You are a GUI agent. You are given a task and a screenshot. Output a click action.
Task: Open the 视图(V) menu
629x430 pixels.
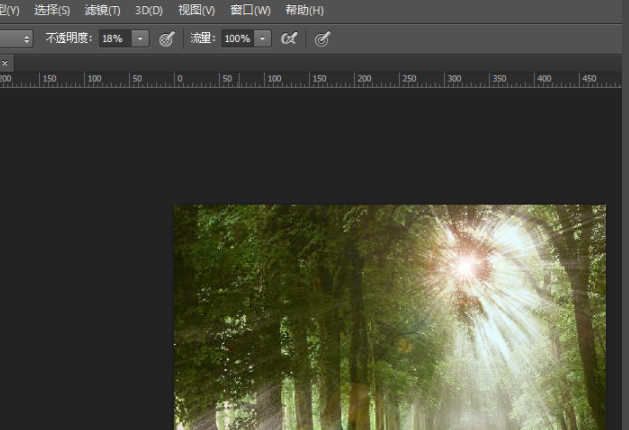click(196, 10)
